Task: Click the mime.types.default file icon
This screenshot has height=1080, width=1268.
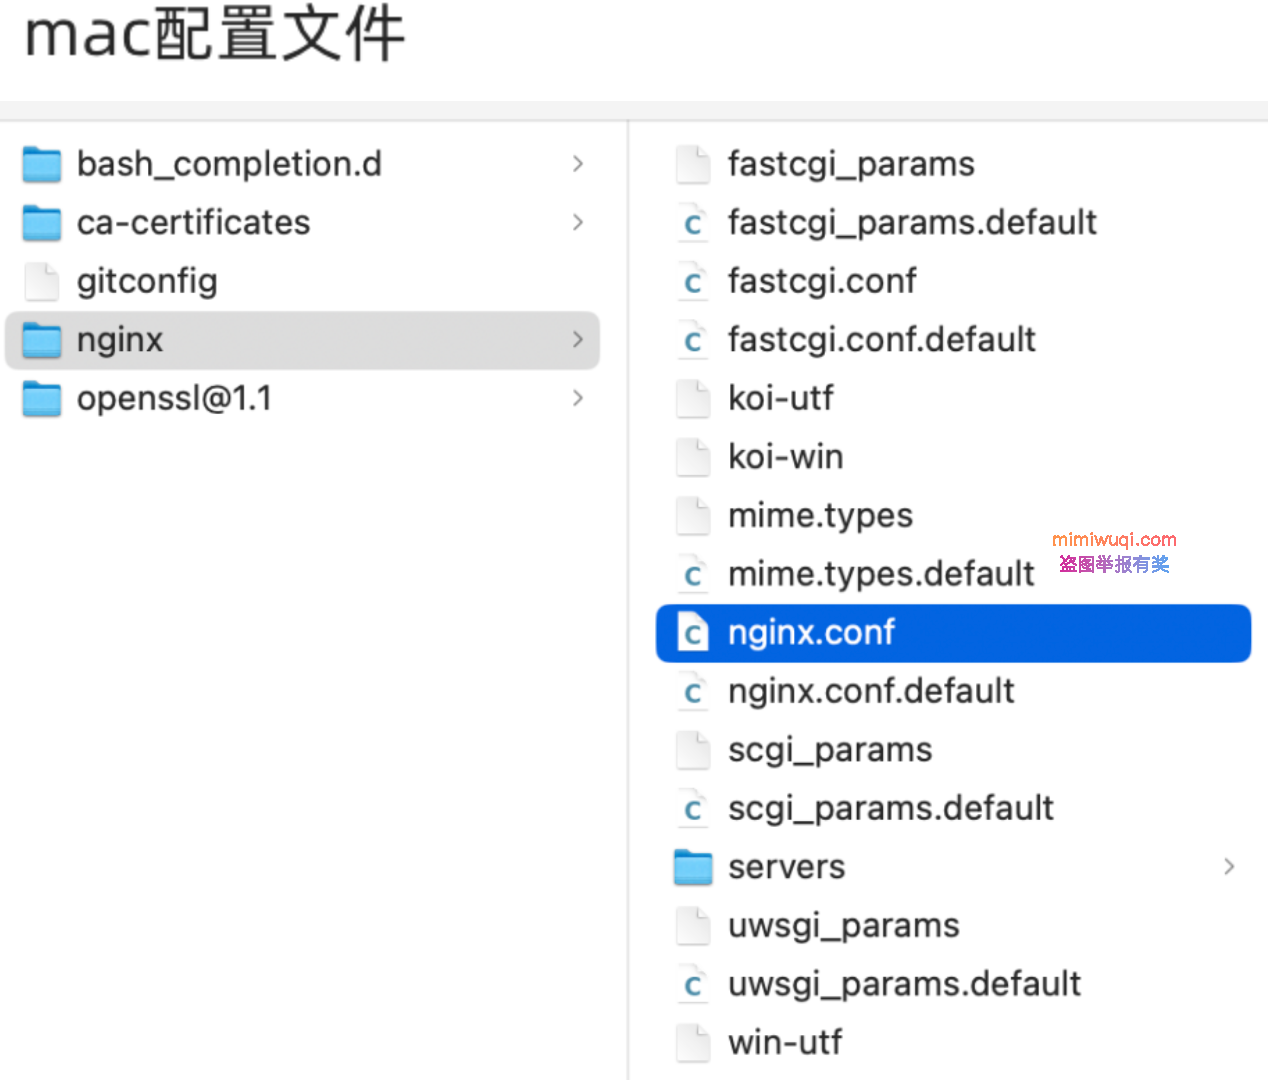Action: [693, 575]
